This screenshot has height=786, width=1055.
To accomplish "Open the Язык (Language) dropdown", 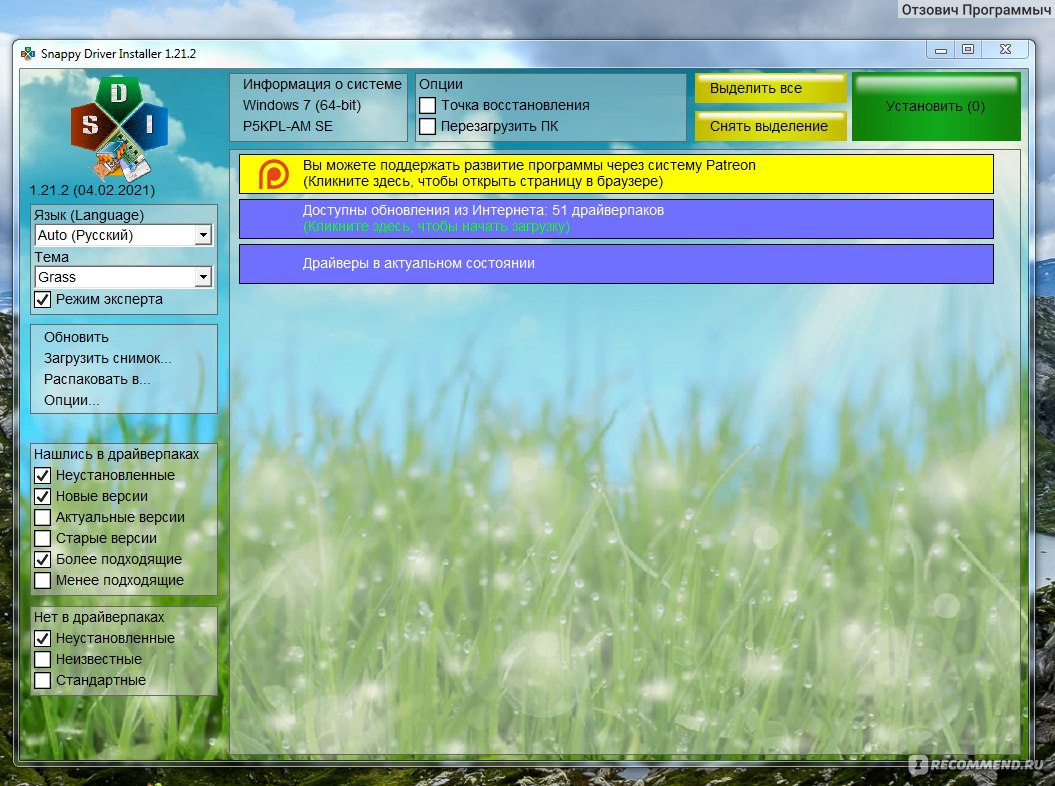I will point(123,235).
